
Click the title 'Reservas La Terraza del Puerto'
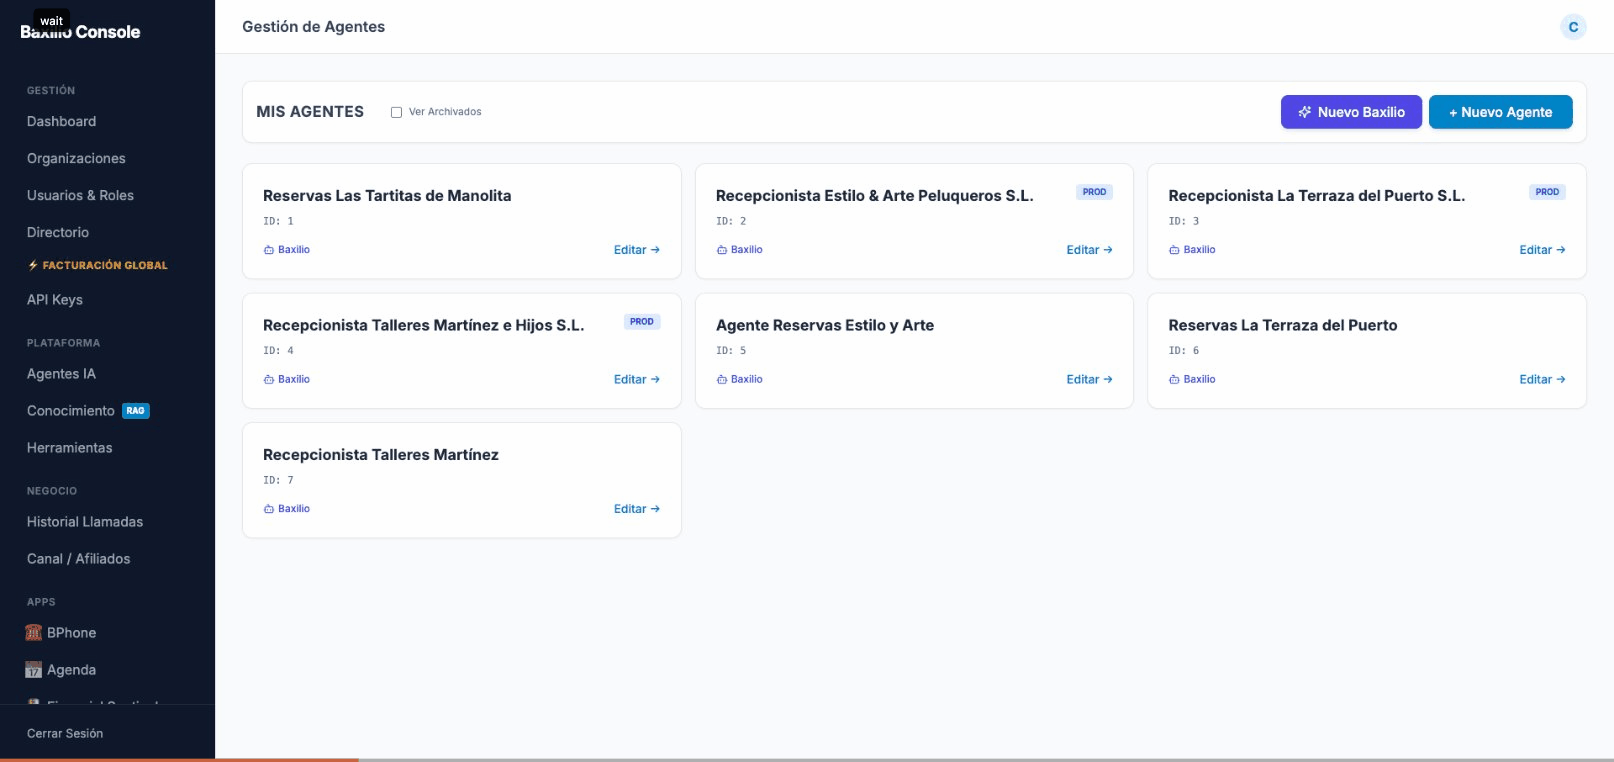click(x=1283, y=326)
